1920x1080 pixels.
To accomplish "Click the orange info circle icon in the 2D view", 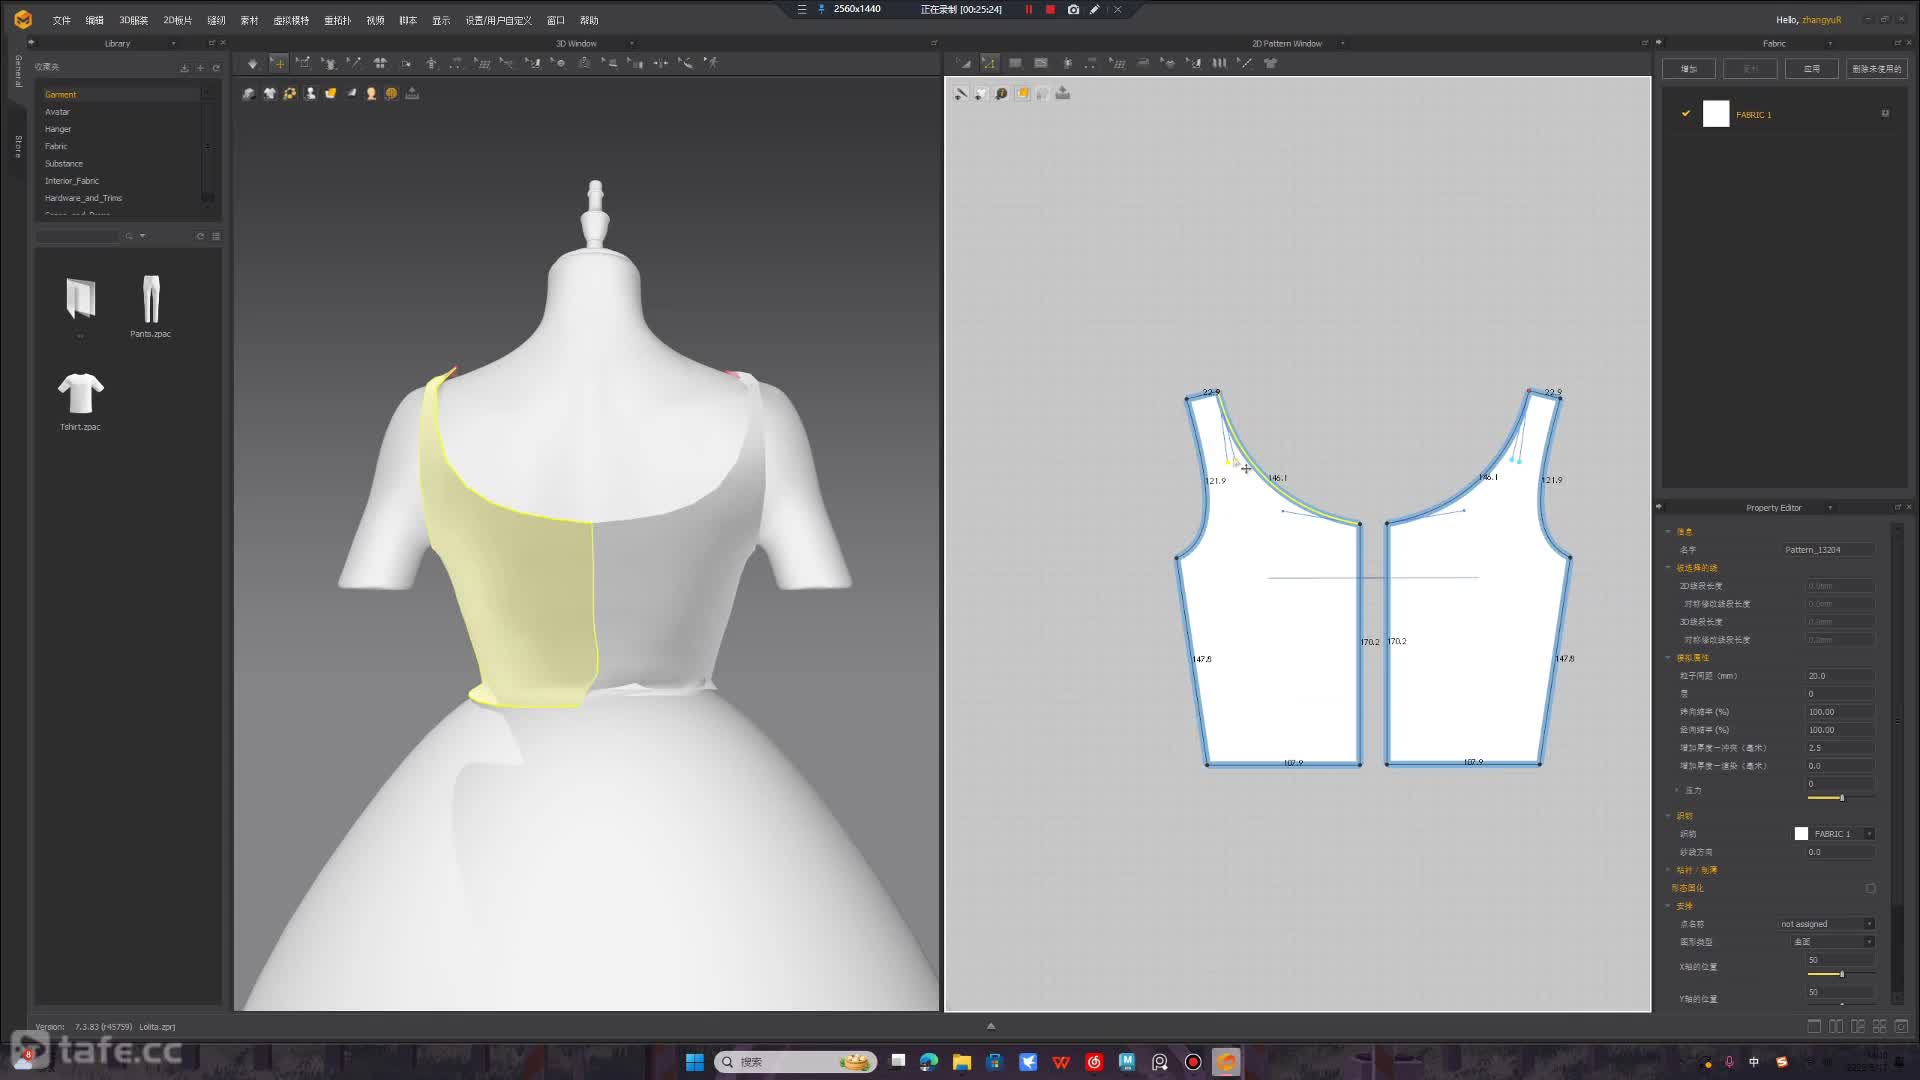I will pos(1001,93).
